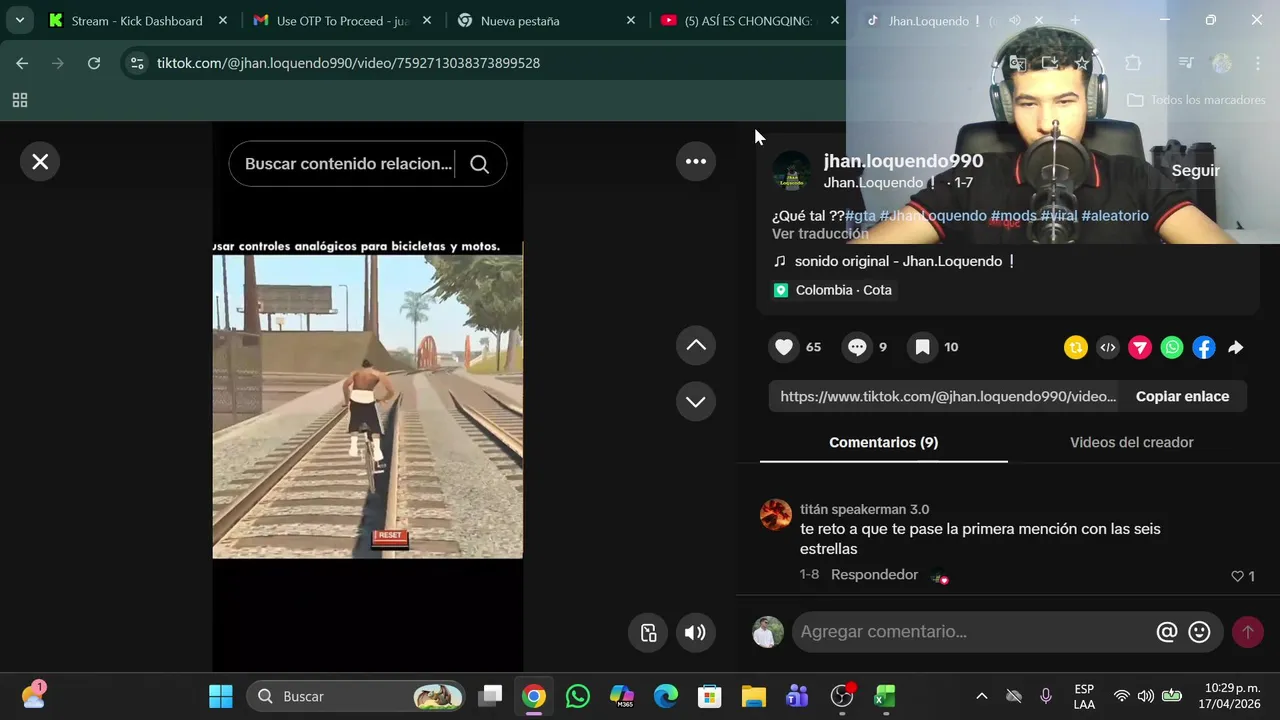
Task: Go back in browser history
Action: [x=22, y=63]
